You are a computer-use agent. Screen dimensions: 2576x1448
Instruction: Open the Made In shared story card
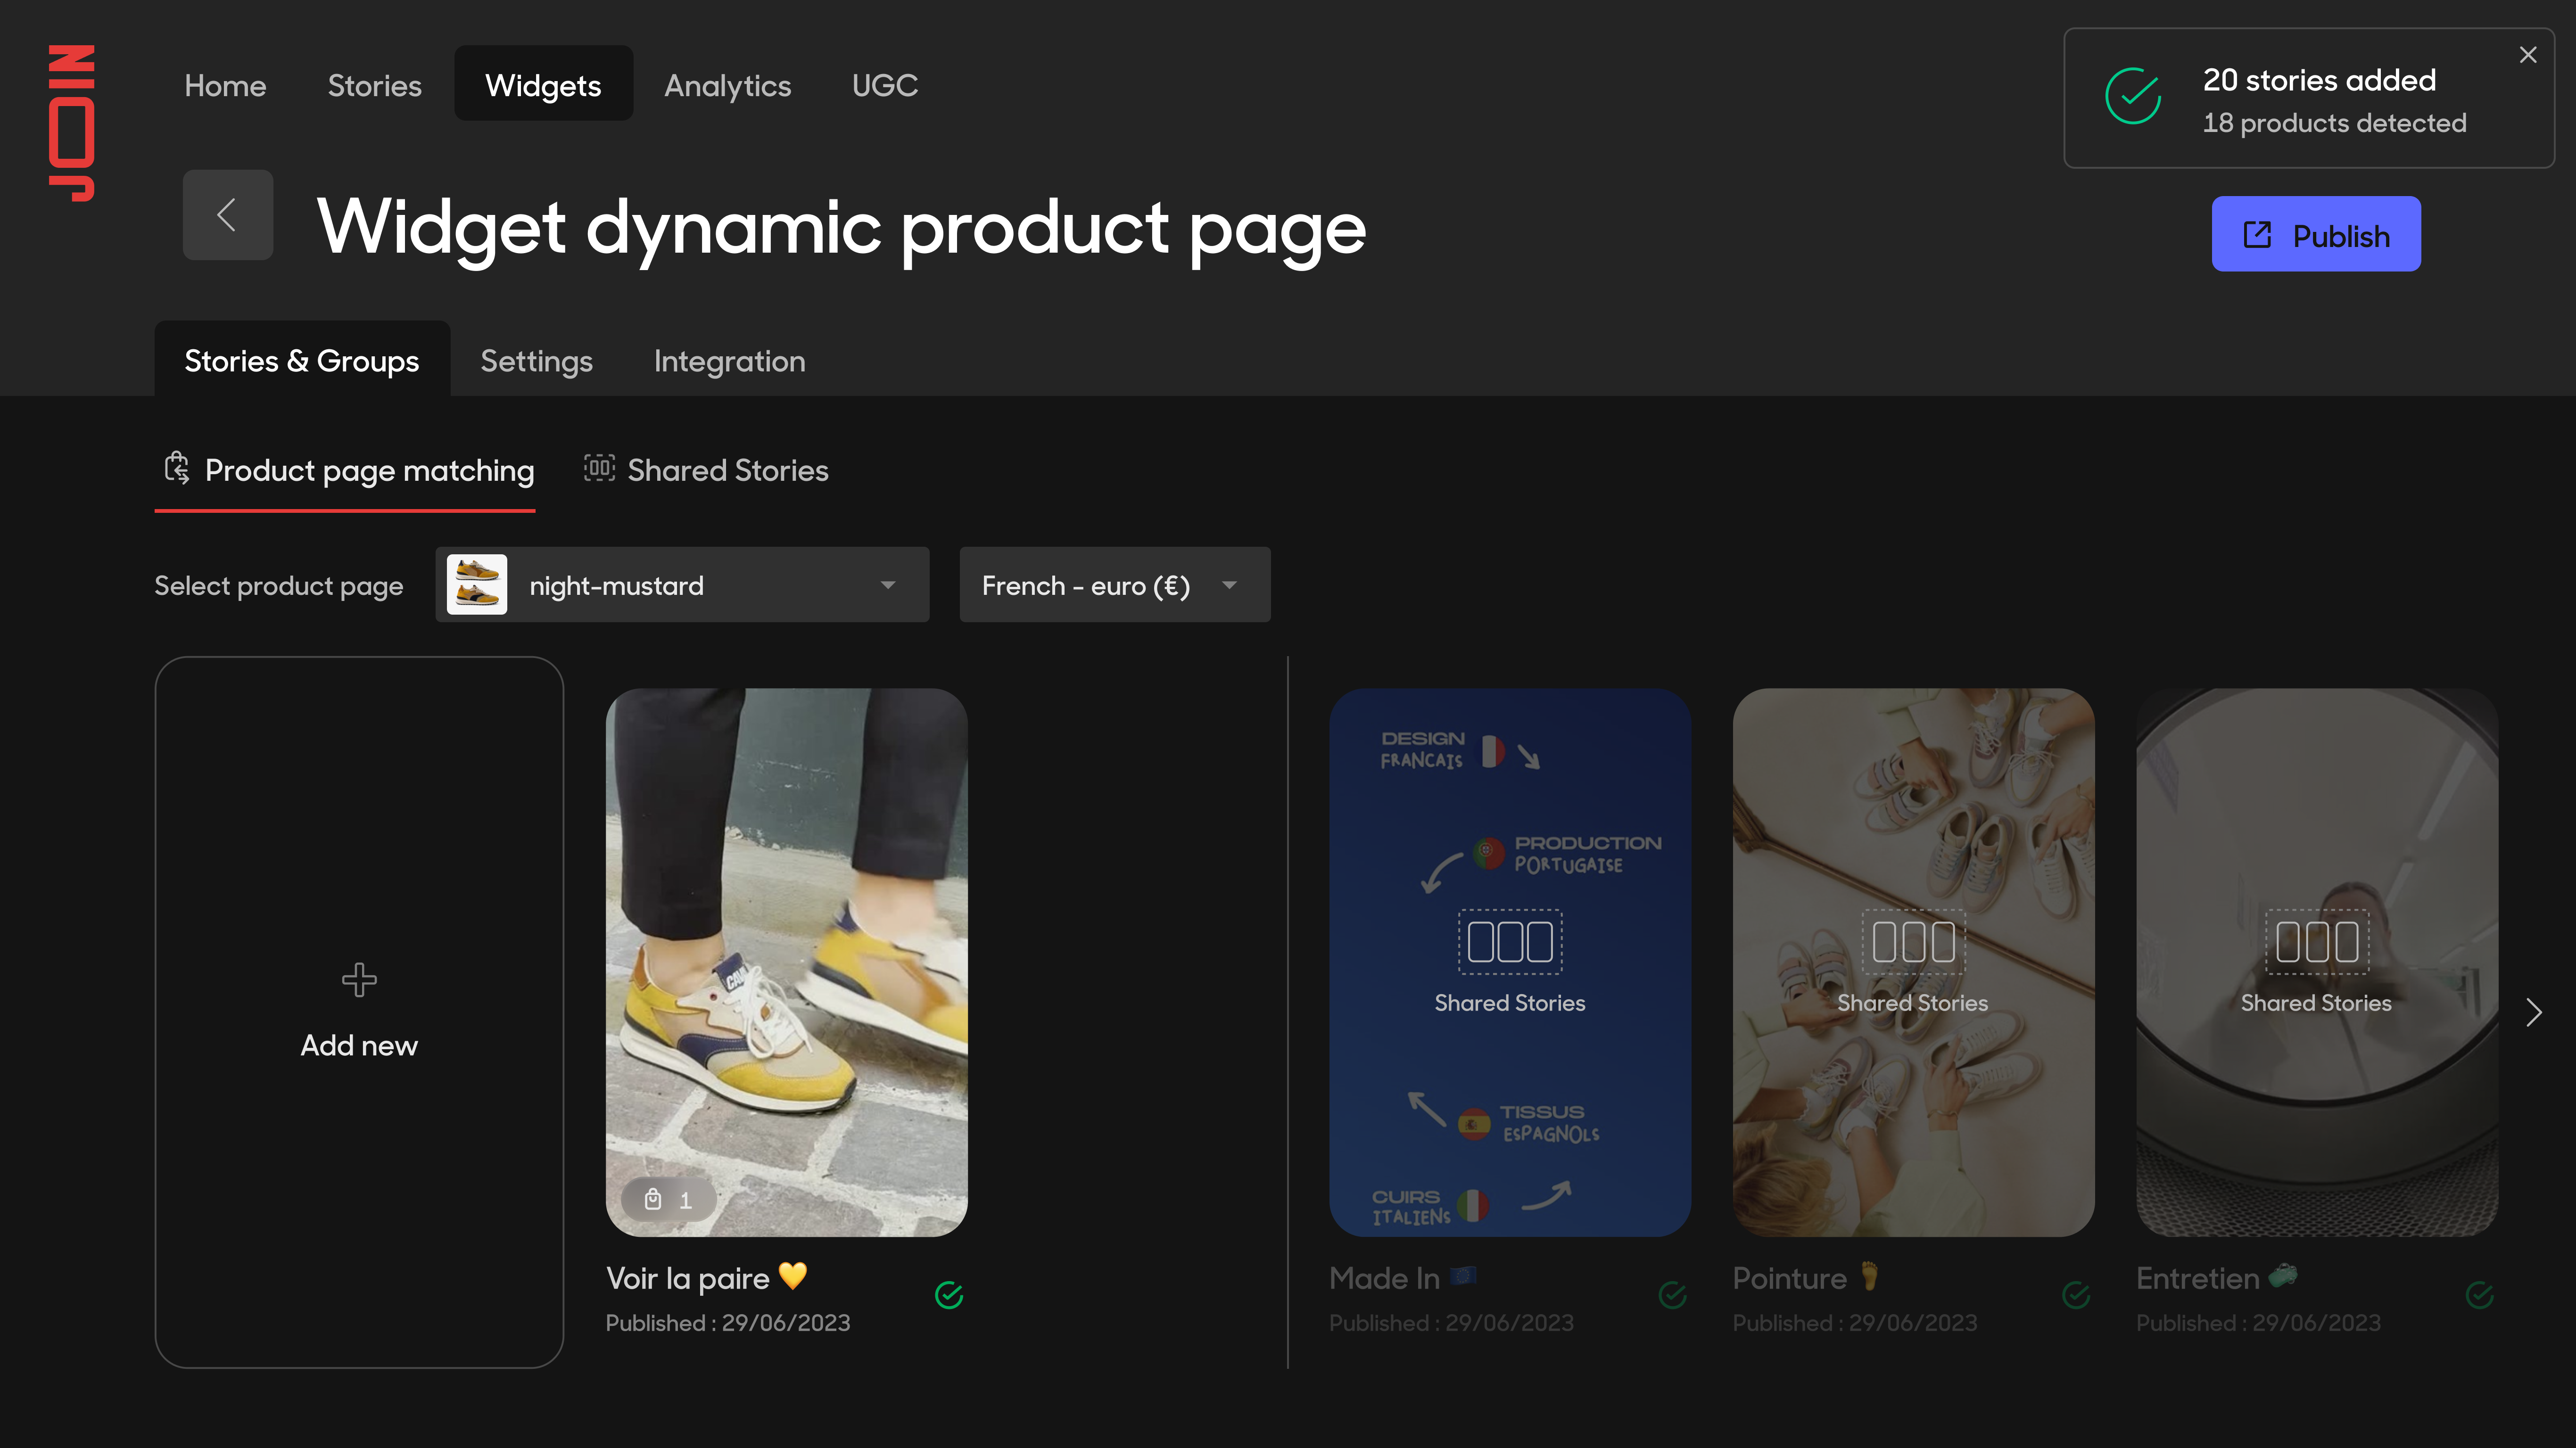tap(1510, 962)
